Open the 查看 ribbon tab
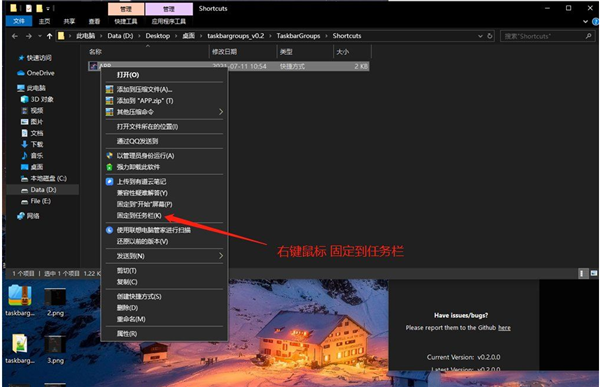 [94, 21]
